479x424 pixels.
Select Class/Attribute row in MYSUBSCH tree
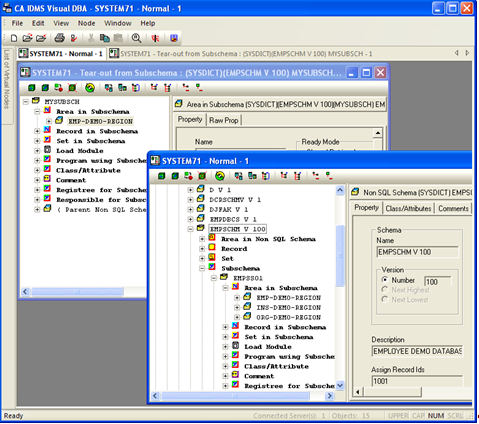coord(88,170)
